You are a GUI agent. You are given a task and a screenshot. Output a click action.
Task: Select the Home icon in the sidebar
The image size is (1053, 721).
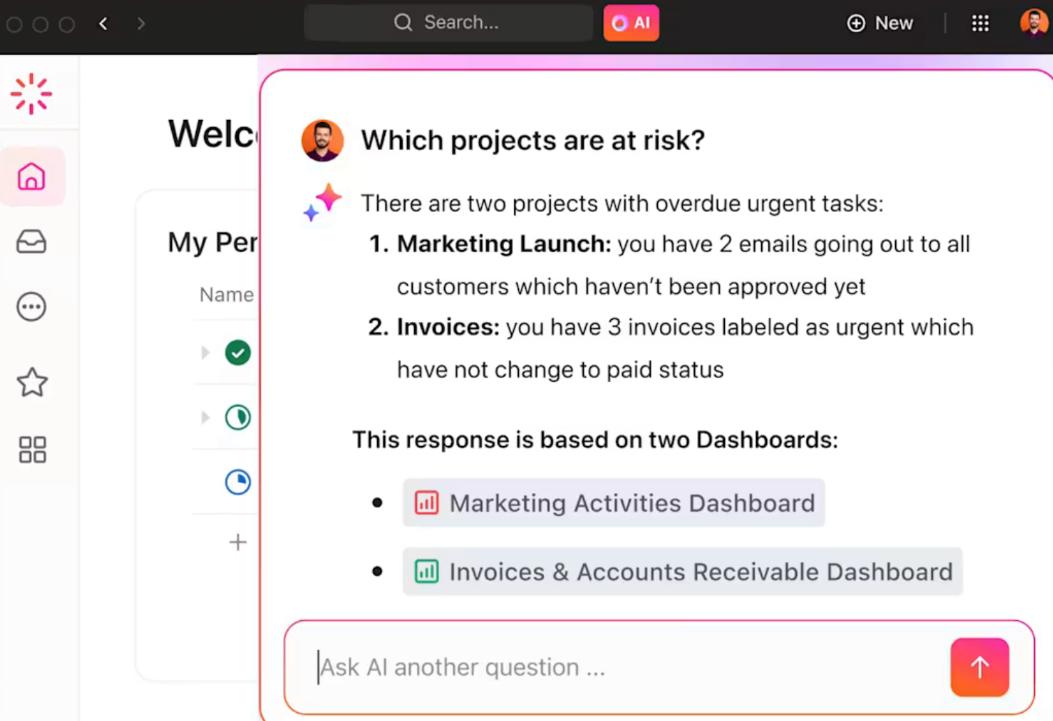[31, 176]
